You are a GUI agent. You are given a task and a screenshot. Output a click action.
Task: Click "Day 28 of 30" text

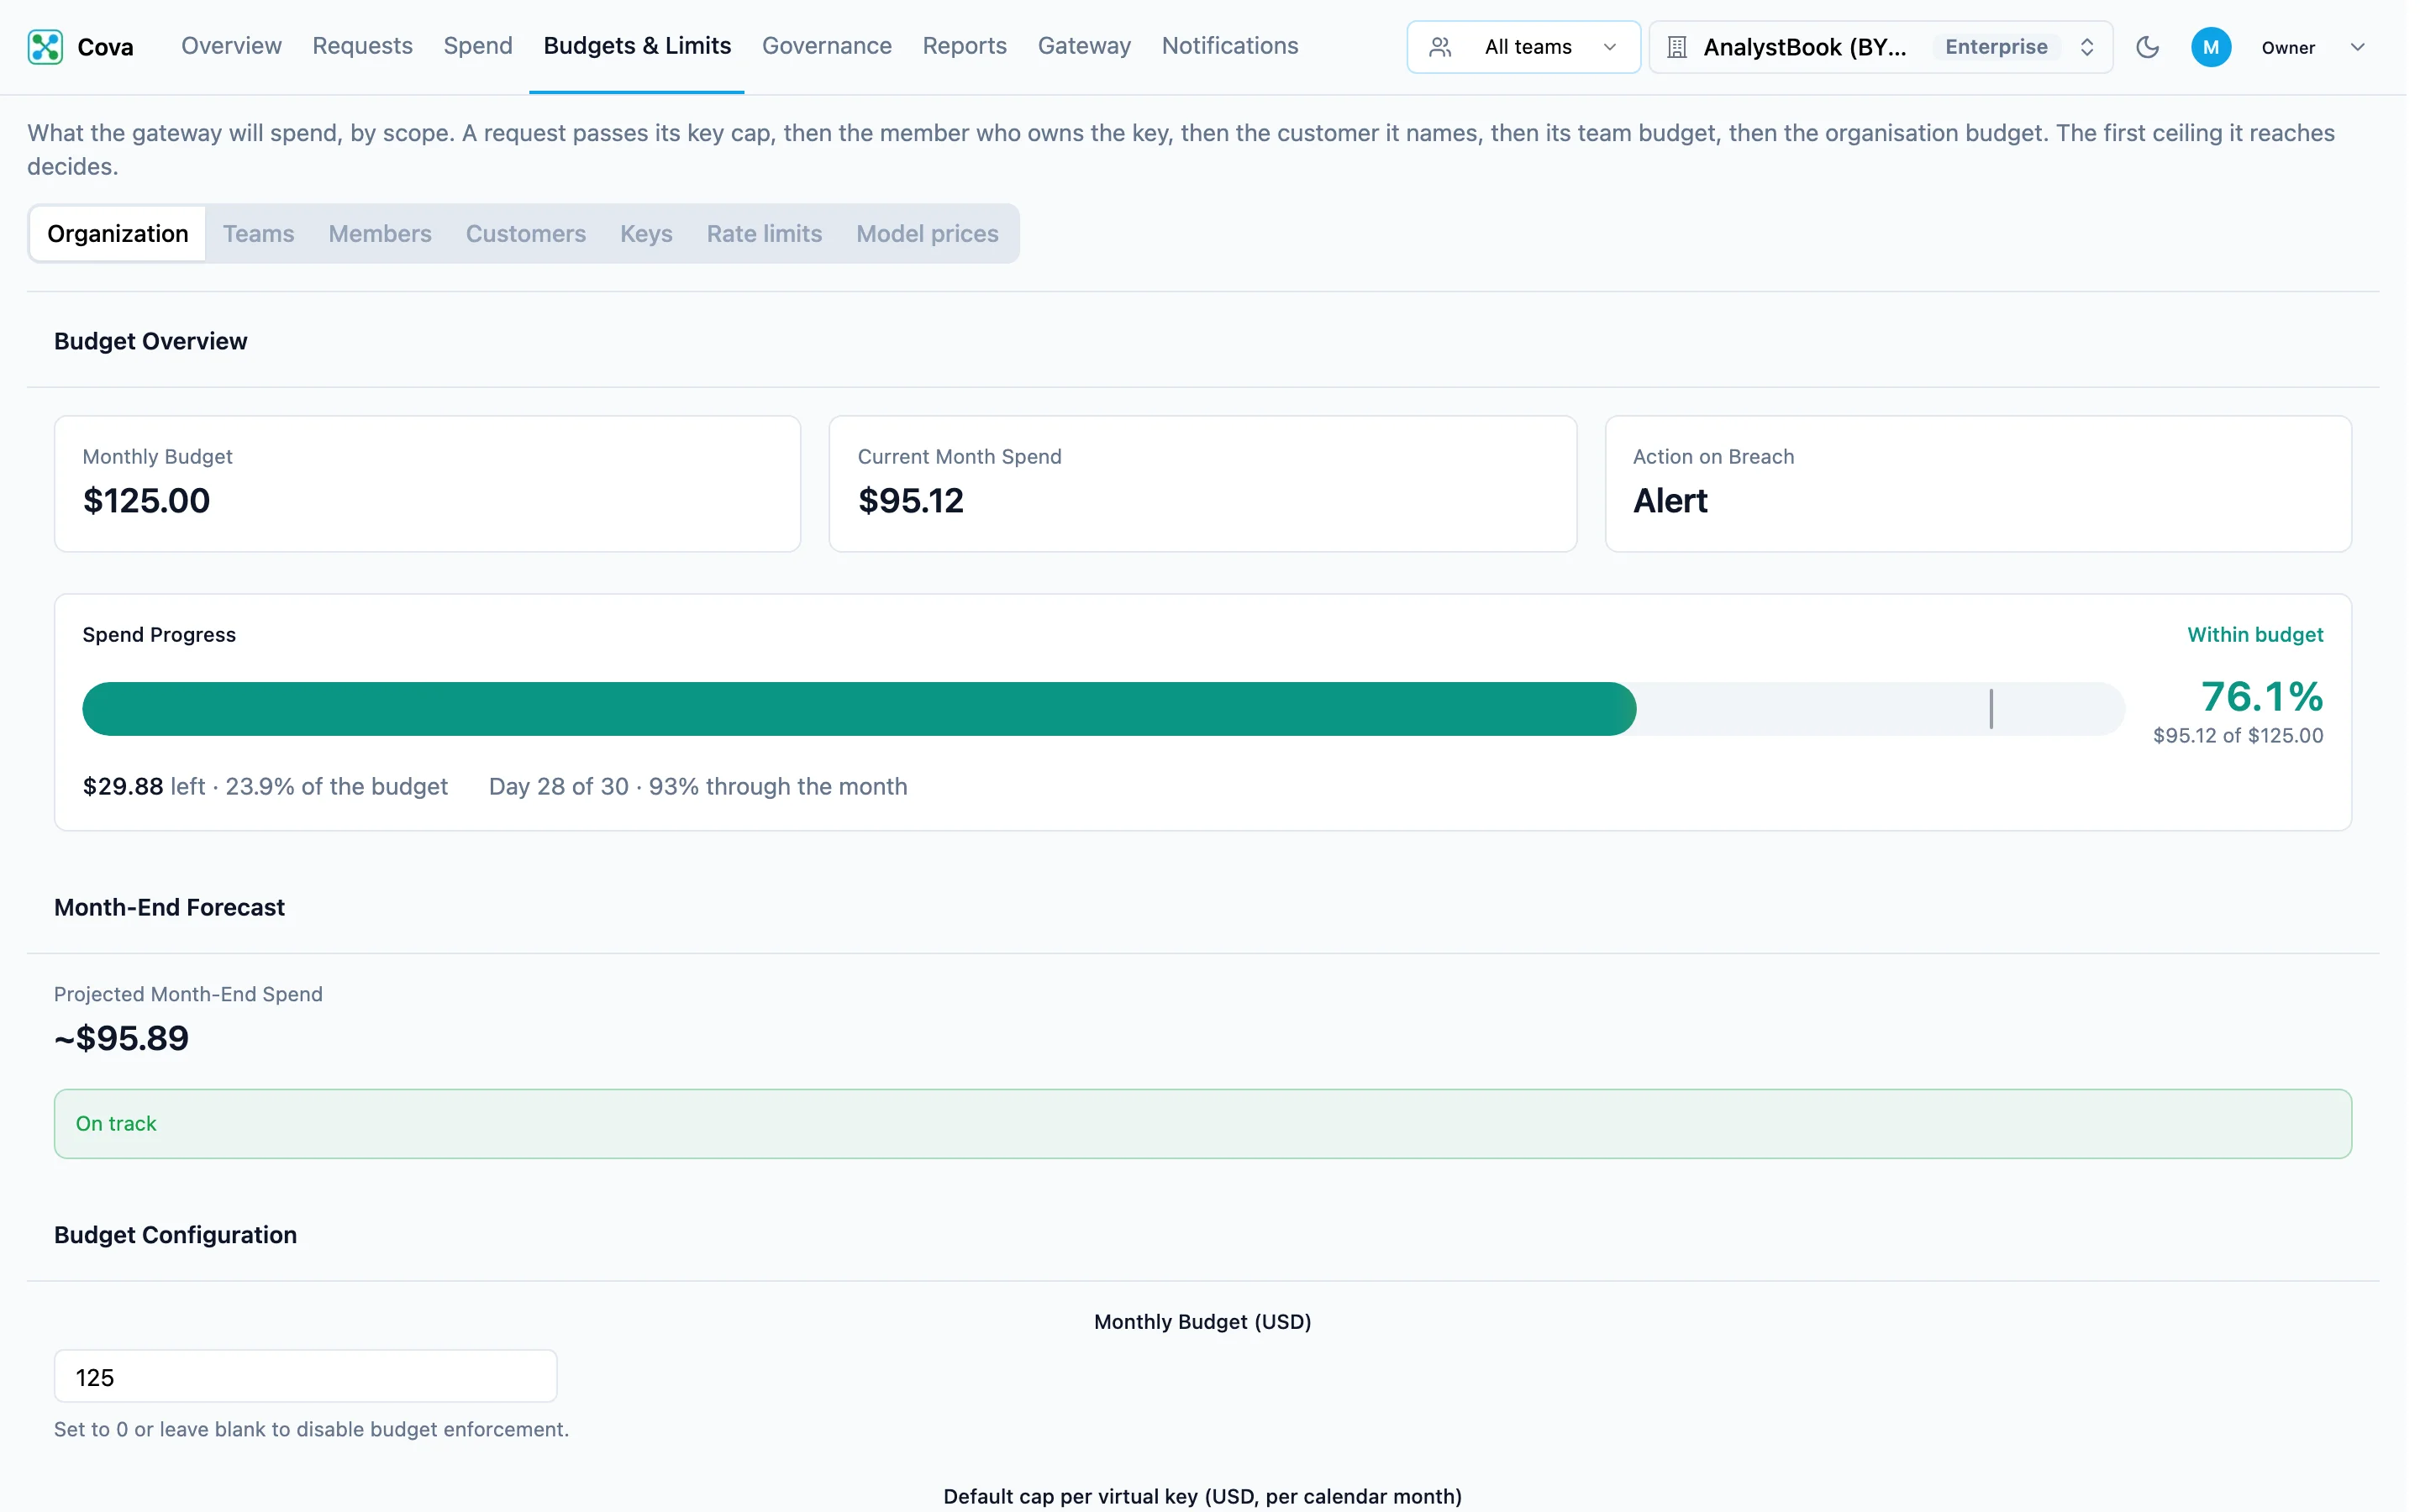coord(558,787)
